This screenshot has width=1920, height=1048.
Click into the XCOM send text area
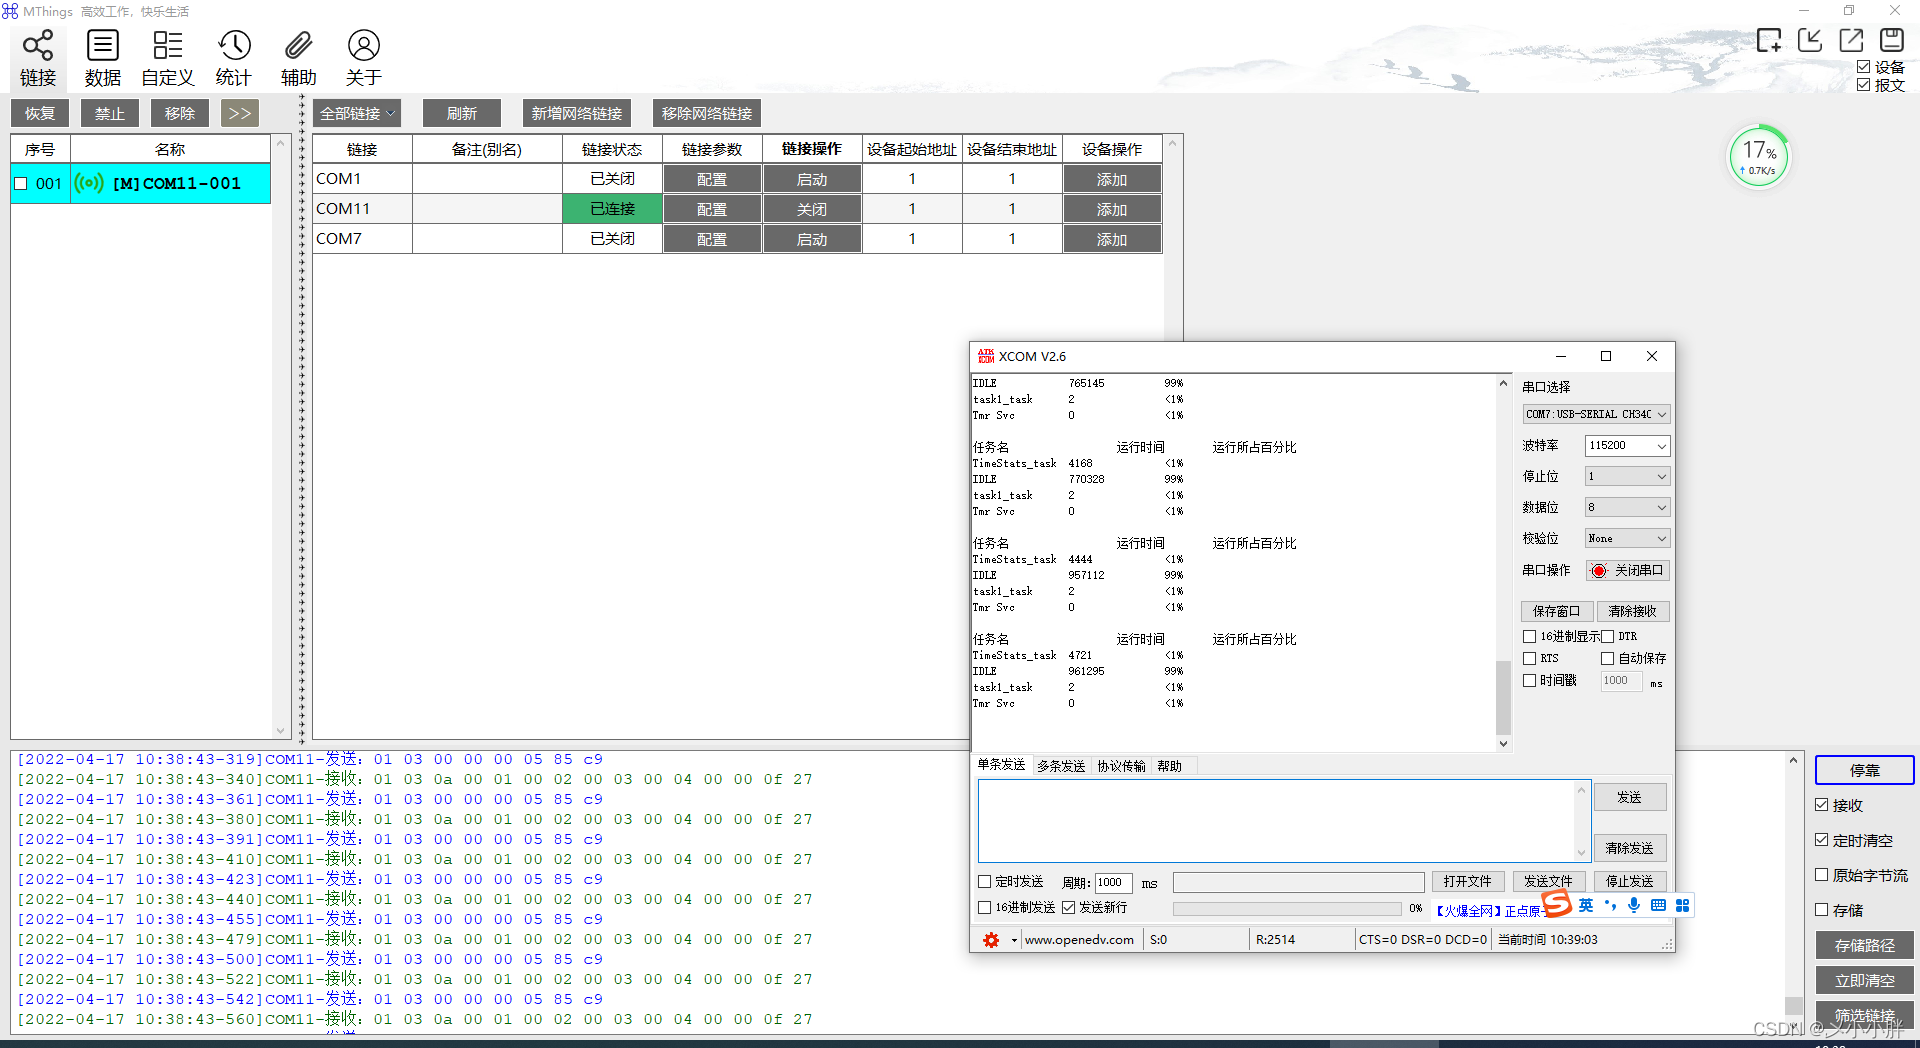1276,821
